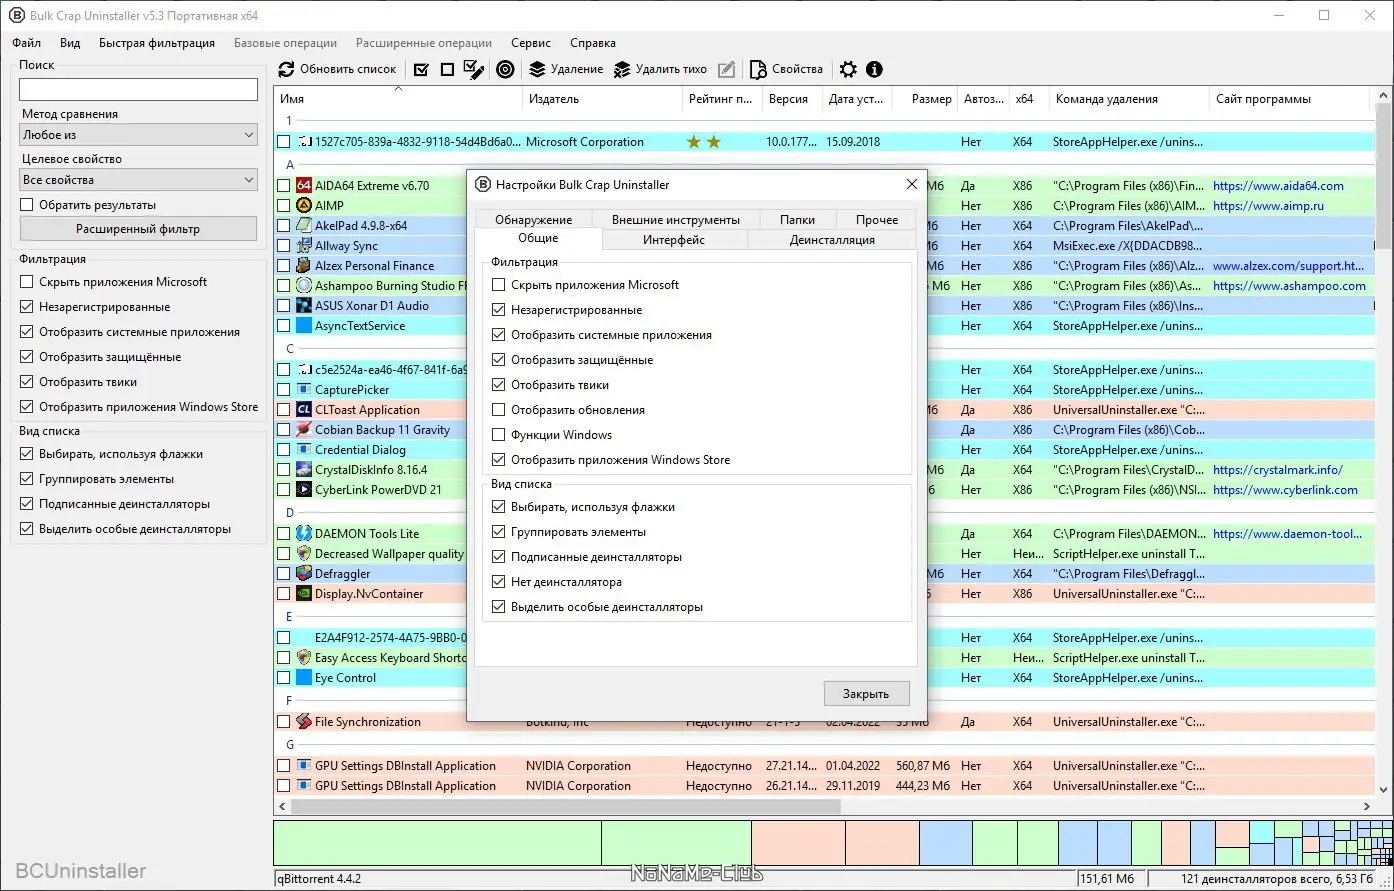Screen dimensions: 1394x891
Task: Click the info circle toolbar icon
Action: pos(874,69)
